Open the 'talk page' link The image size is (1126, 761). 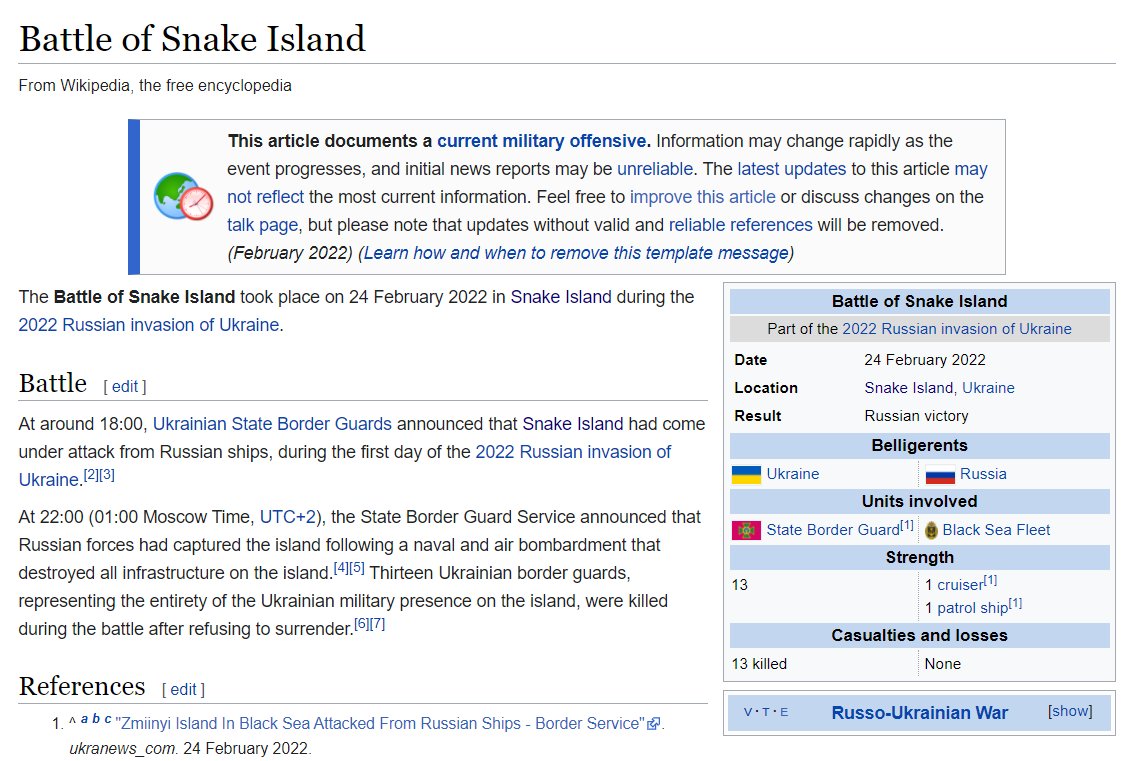coord(262,225)
